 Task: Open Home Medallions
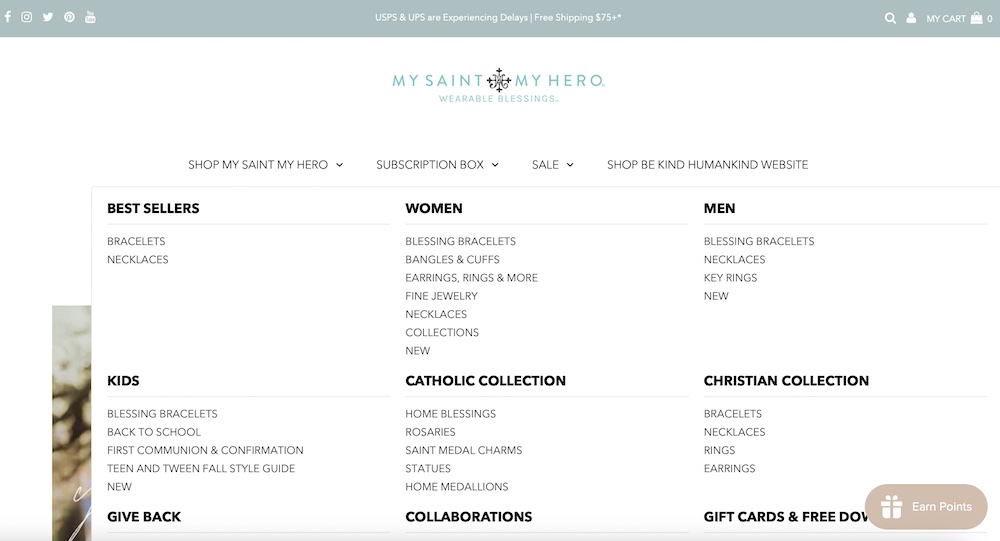457,487
